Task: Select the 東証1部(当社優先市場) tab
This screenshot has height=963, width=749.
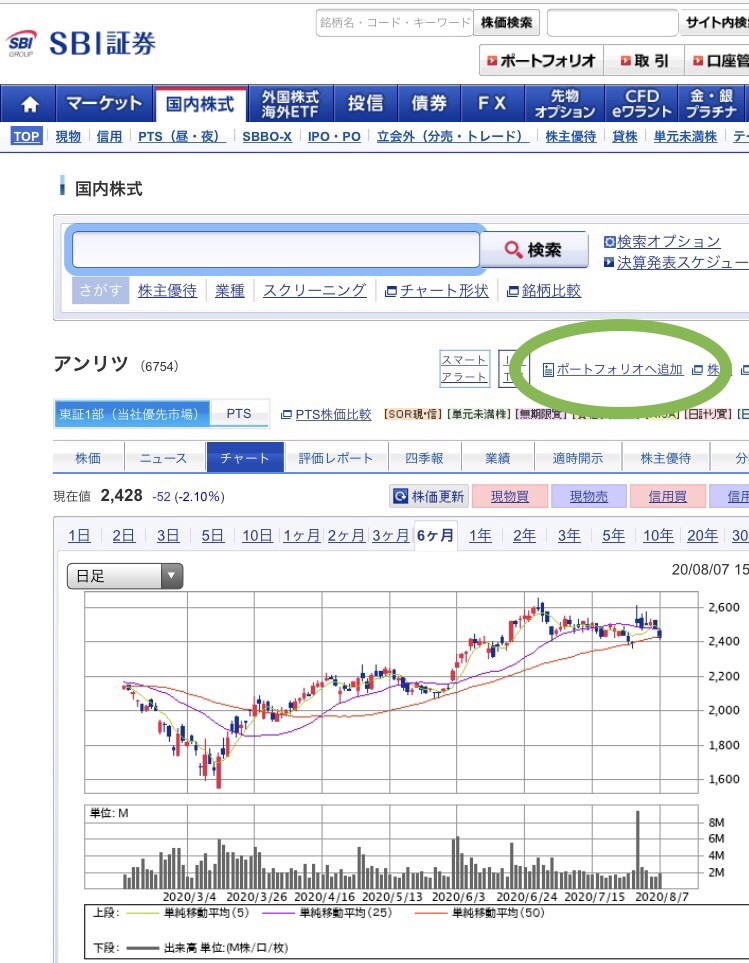Action: (x=131, y=414)
